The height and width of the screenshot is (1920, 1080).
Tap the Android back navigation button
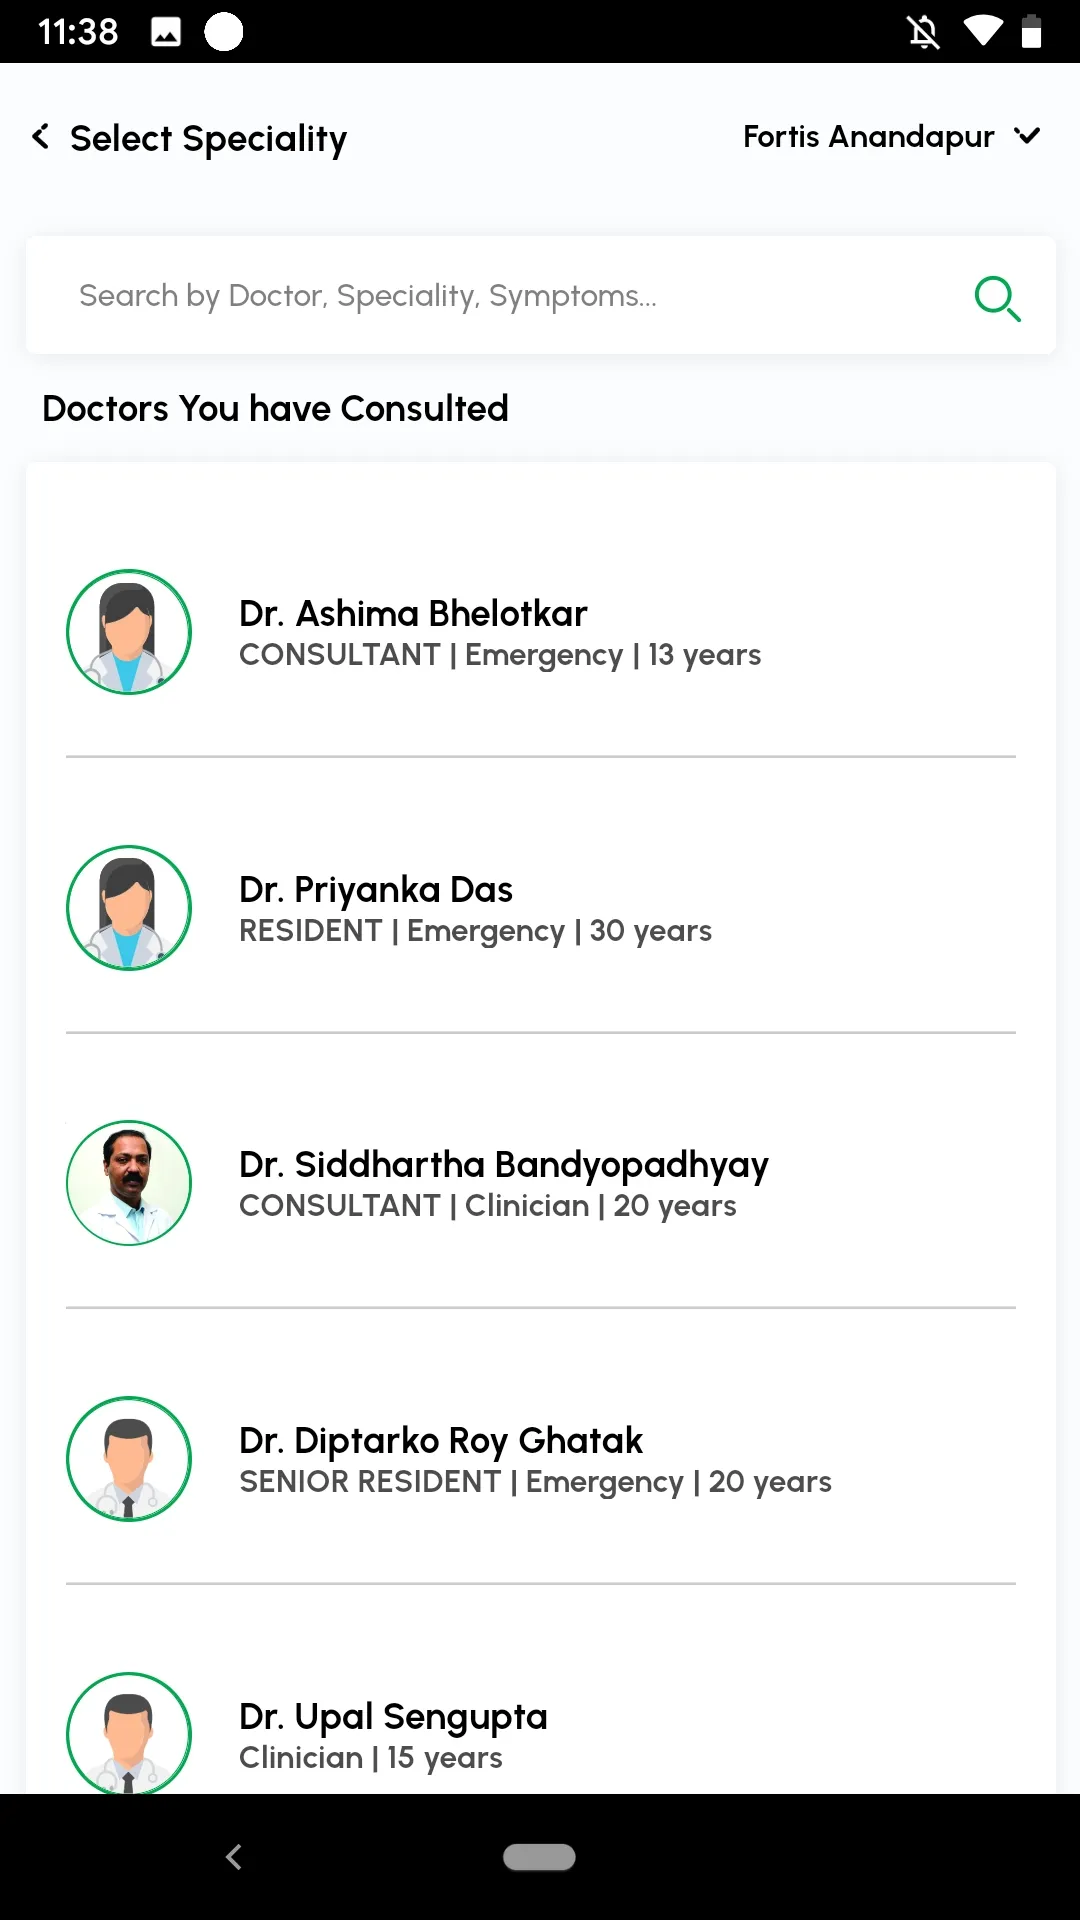(234, 1857)
